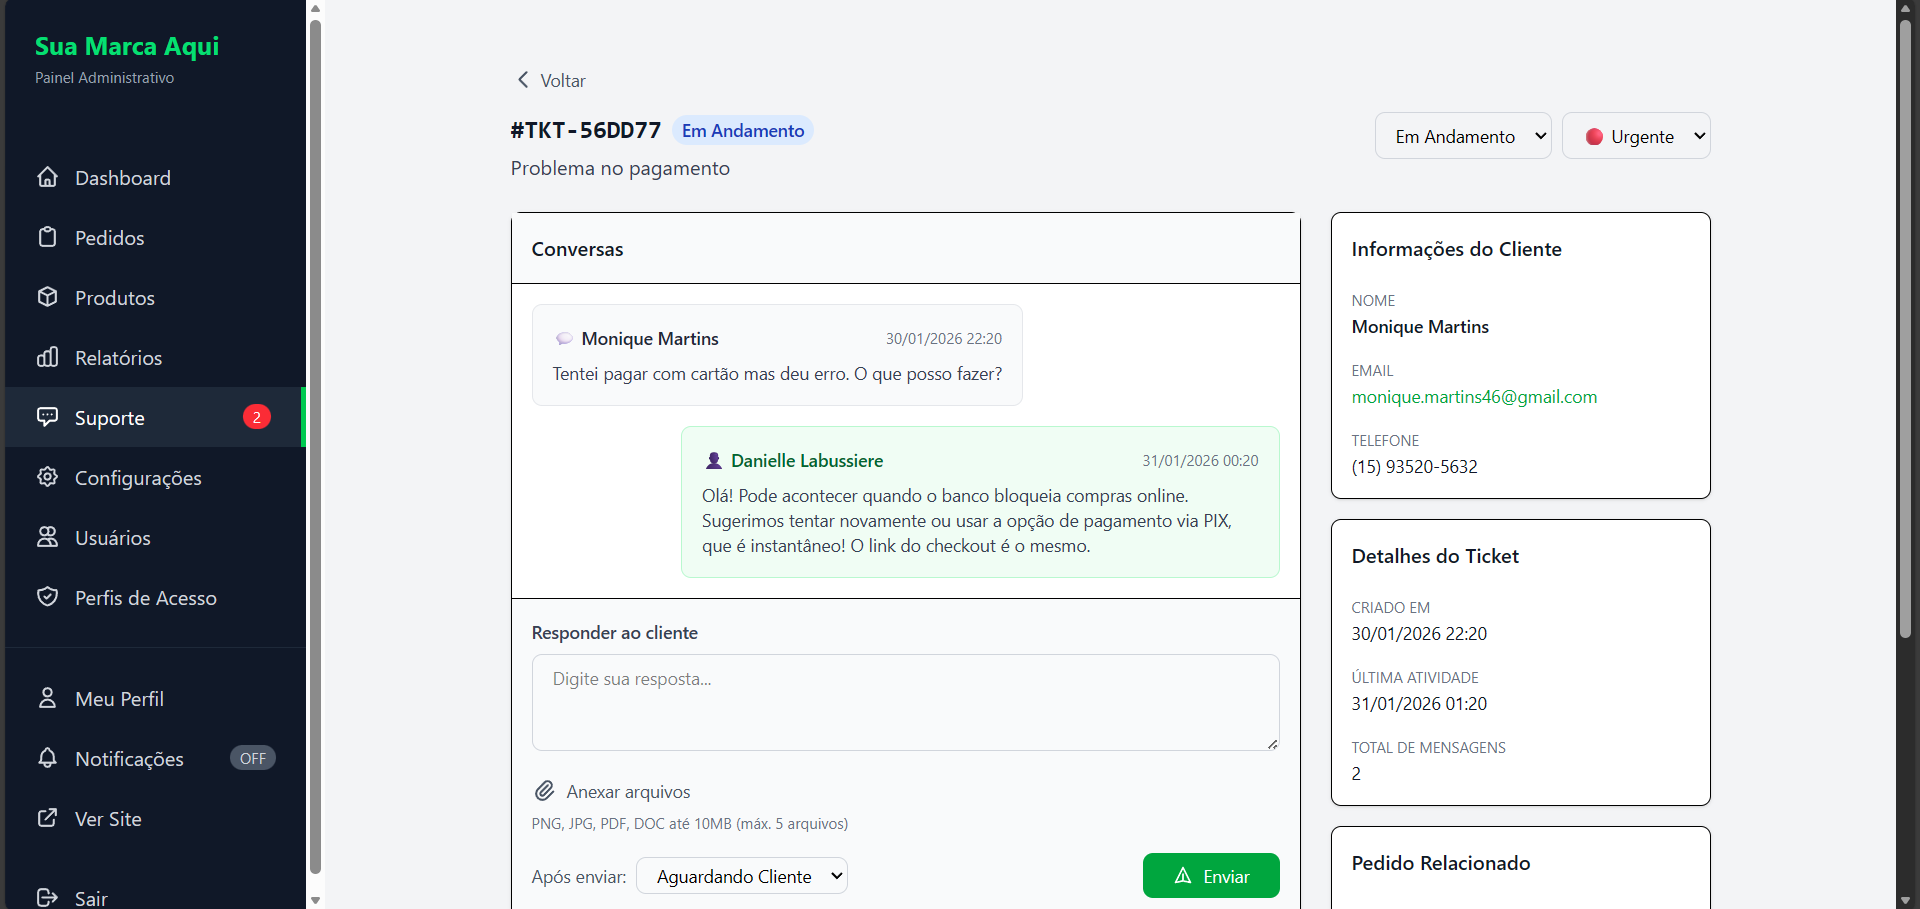This screenshot has height=909, width=1920.
Task: Open the Em Andamento status dropdown
Action: 1462,137
